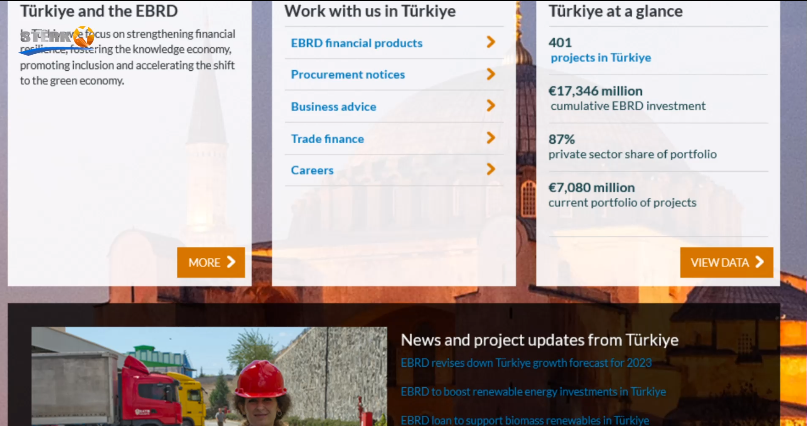This screenshot has width=807, height=426.
Task: Click chevron arrow beside Business advice
Action: point(491,105)
